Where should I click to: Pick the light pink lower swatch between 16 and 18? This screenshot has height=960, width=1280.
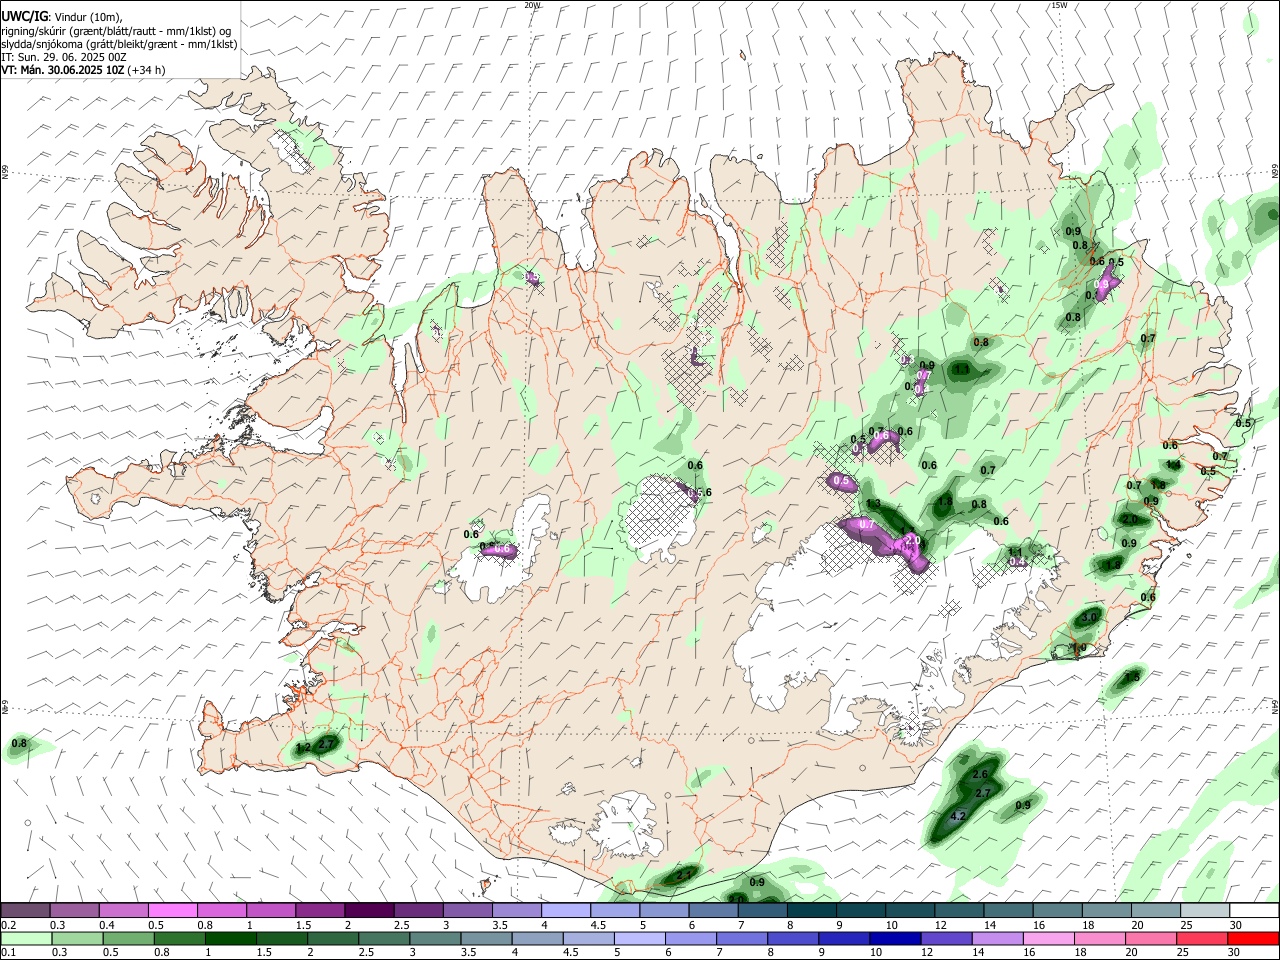tap(1047, 939)
